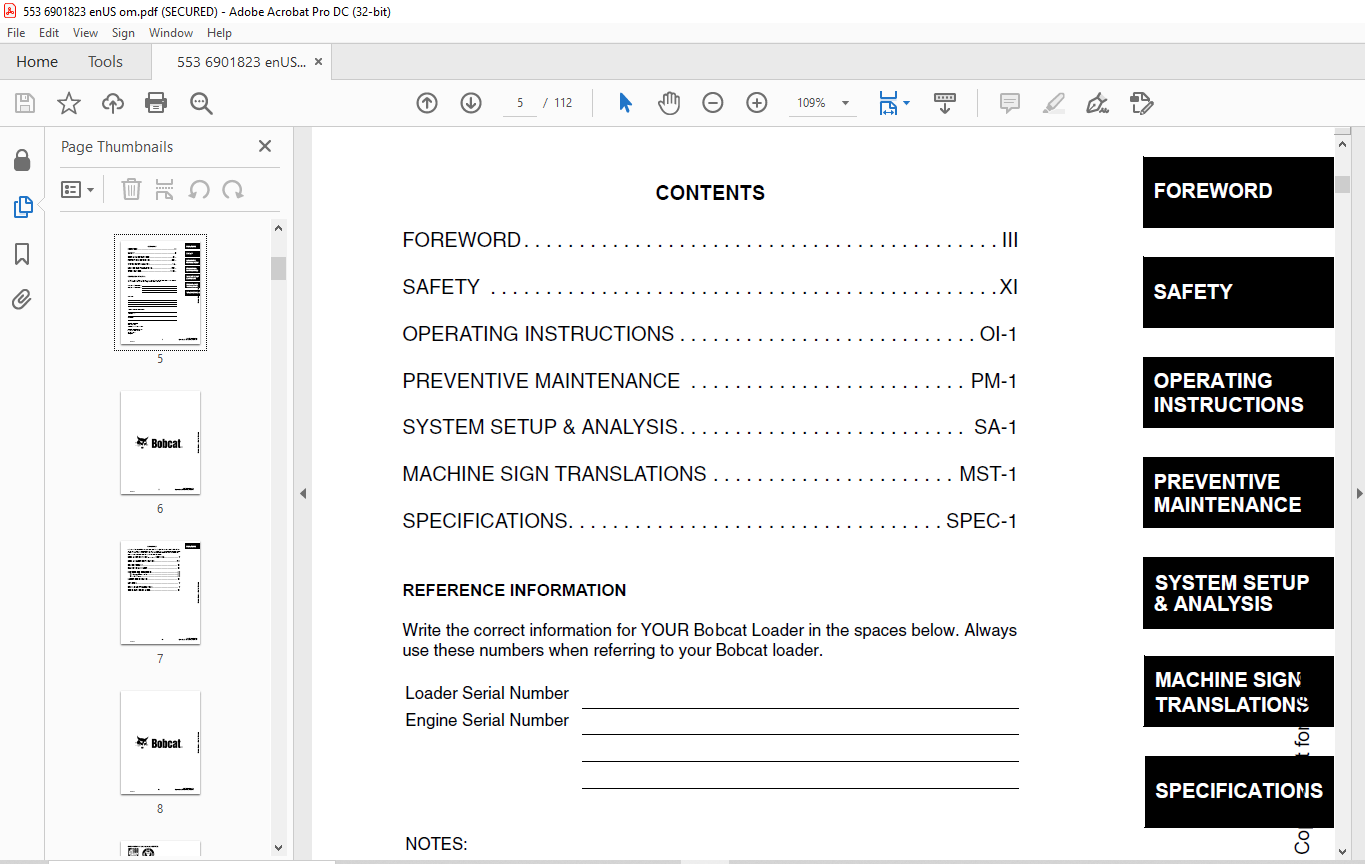The height and width of the screenshot is (864, 1365).
Task: Click the page number input field
Action: tap(520, 103)
